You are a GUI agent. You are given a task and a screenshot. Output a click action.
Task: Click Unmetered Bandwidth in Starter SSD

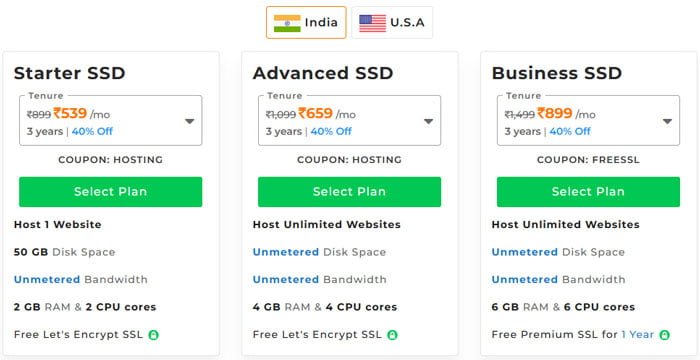coord(81,280)
